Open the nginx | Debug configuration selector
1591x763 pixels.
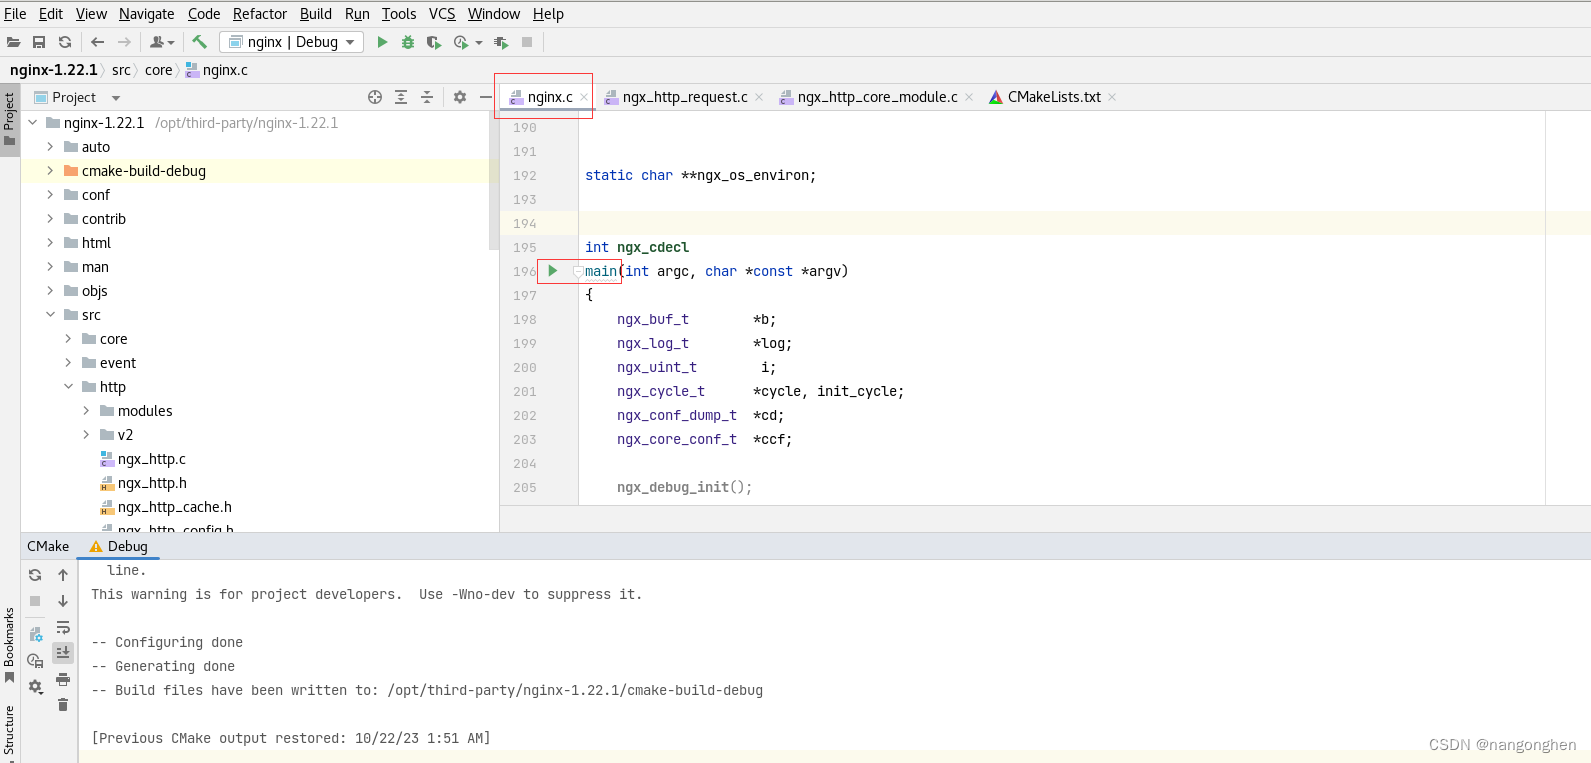292,42
